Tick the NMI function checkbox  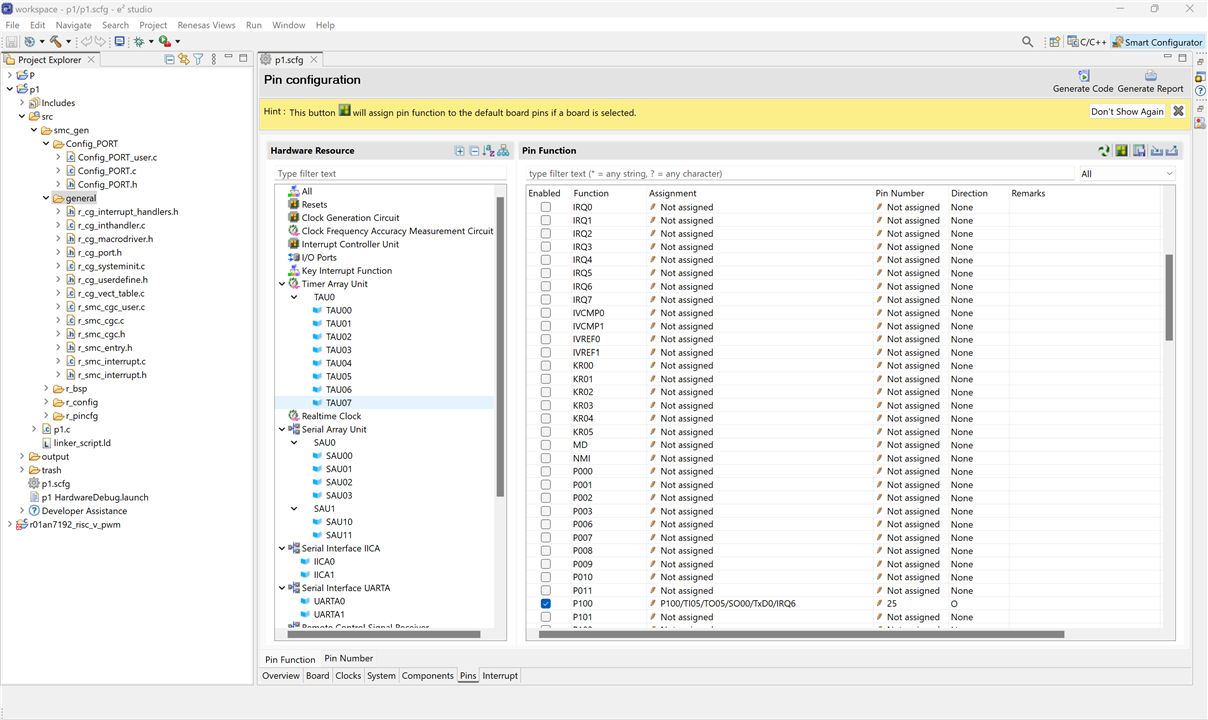[545, 459]
